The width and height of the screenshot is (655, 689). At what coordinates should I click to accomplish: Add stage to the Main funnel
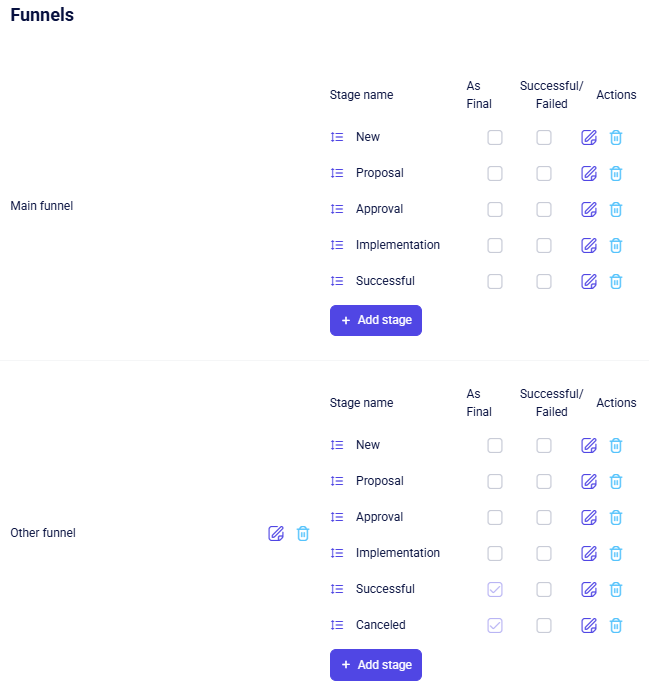pyautogui.click(x=376, y=321)
